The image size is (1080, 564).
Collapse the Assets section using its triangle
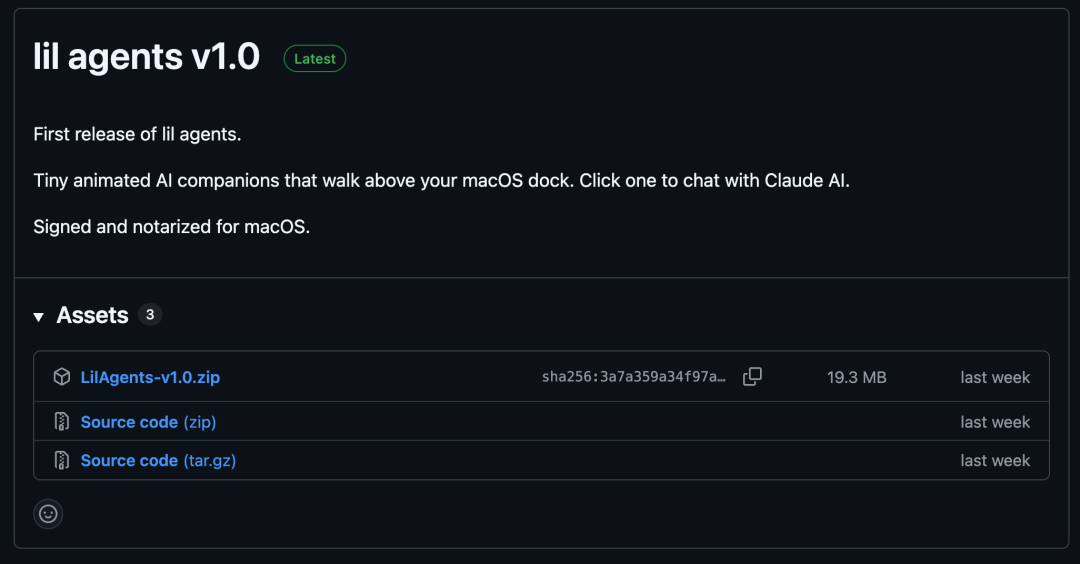tap(39, 317)
